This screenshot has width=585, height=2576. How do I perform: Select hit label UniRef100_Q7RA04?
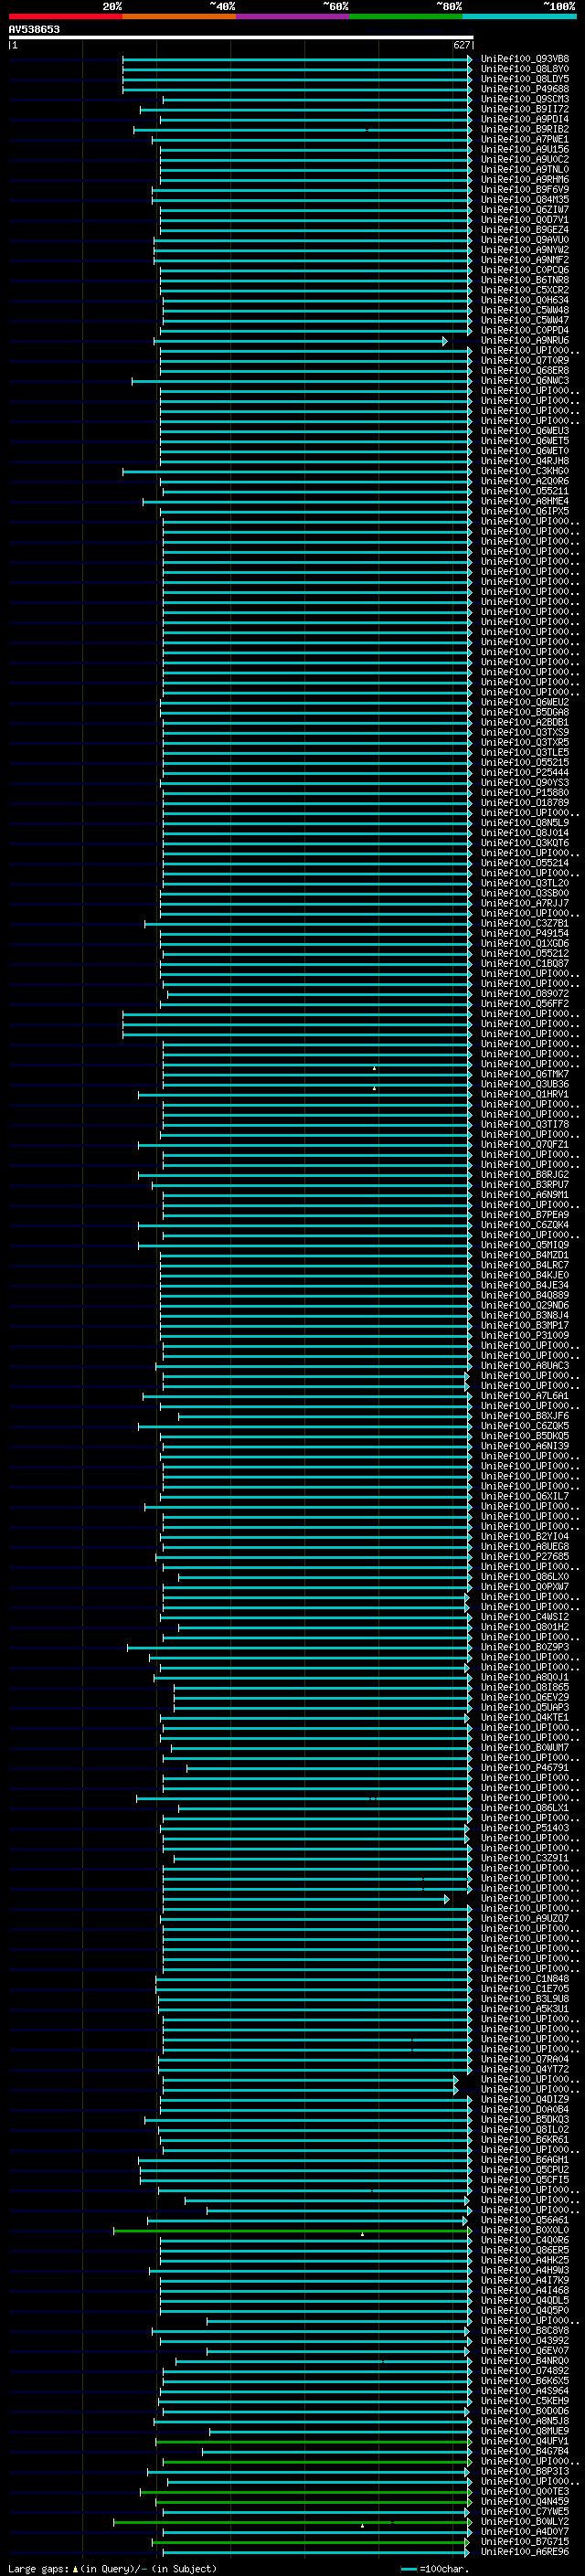coord(525,2058)
